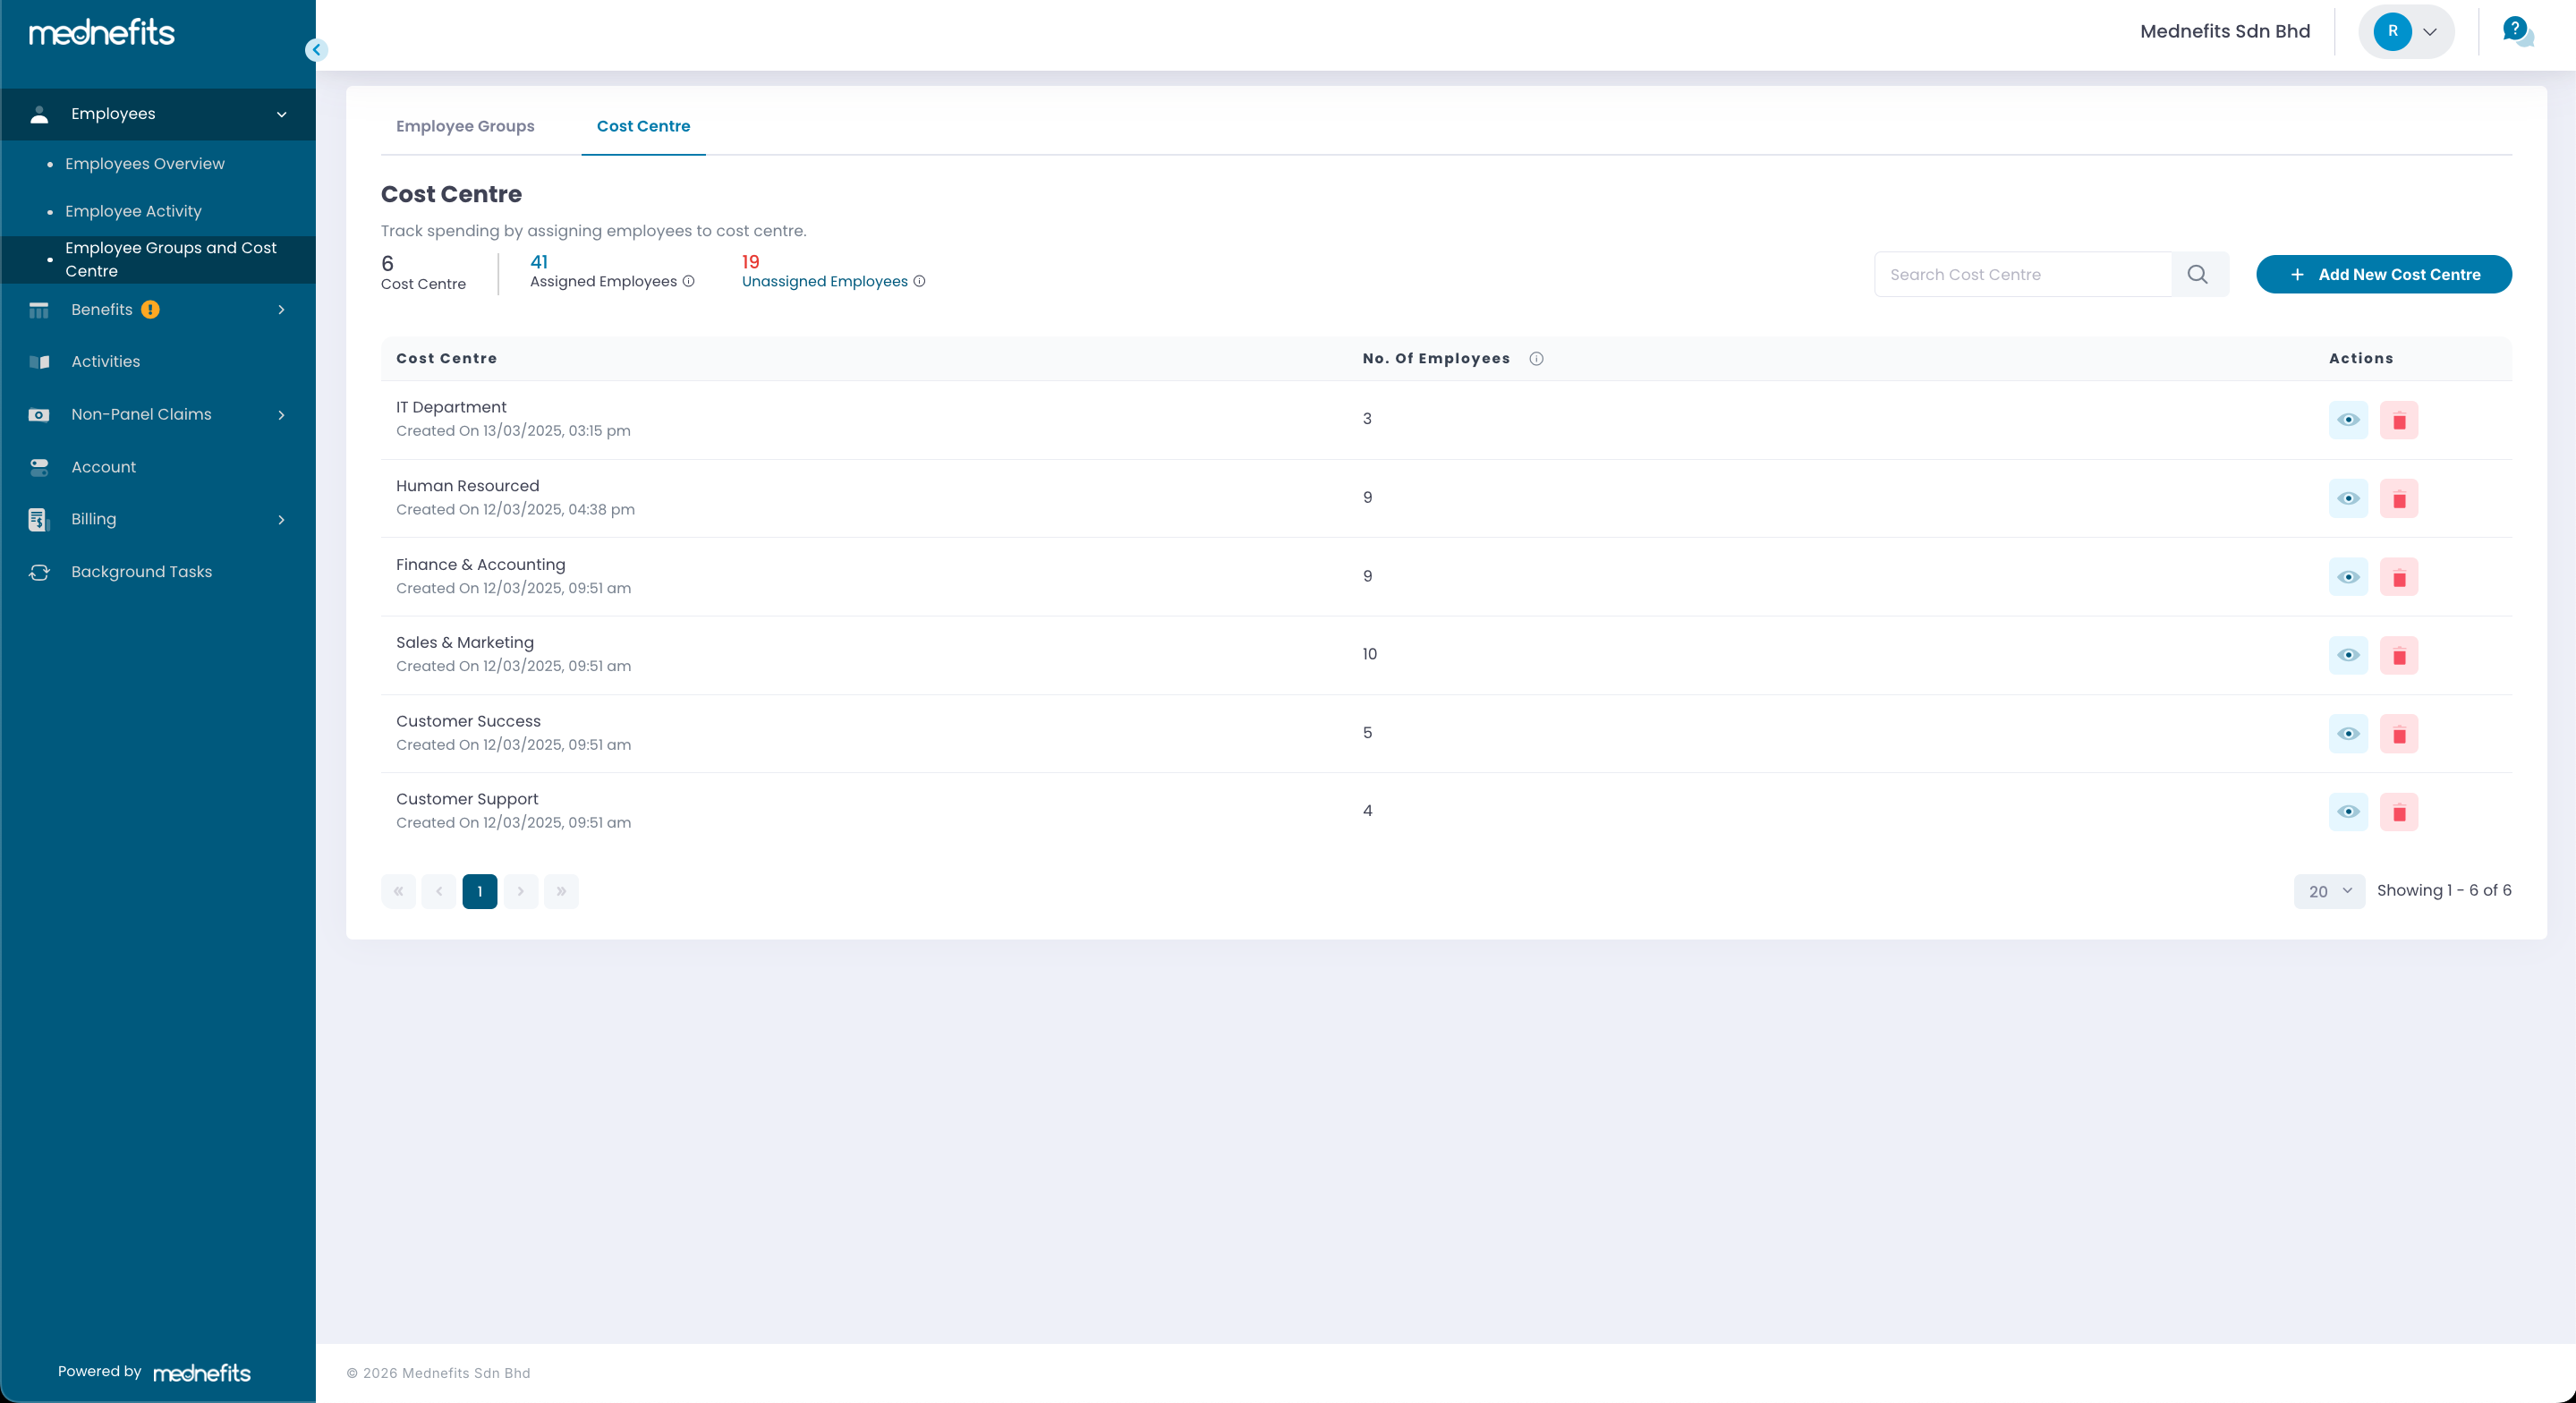Open Employee Activity in sidebar
Screen dimensions: 2576x1403
pyautogui.click(x=133, y=211)
